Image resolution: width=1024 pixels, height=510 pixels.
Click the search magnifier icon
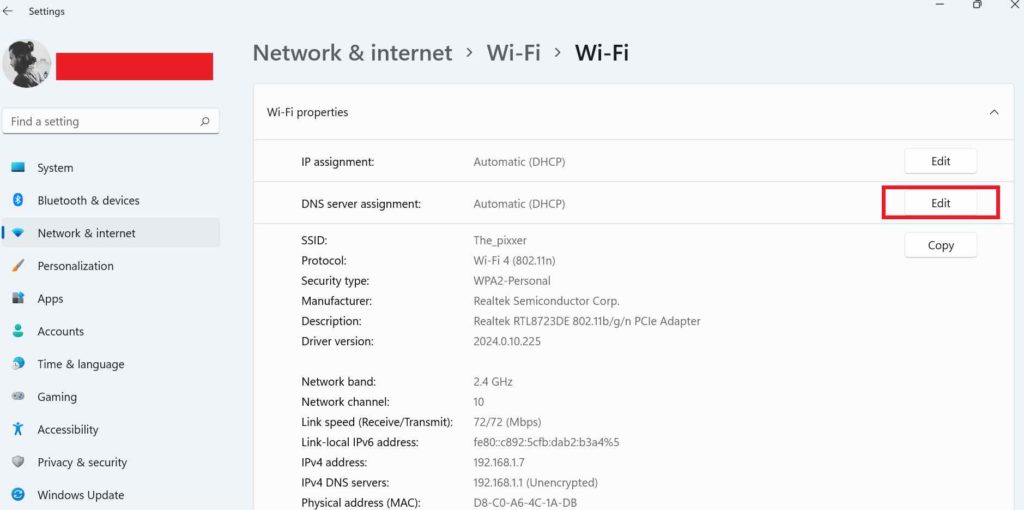pos(205,121)
